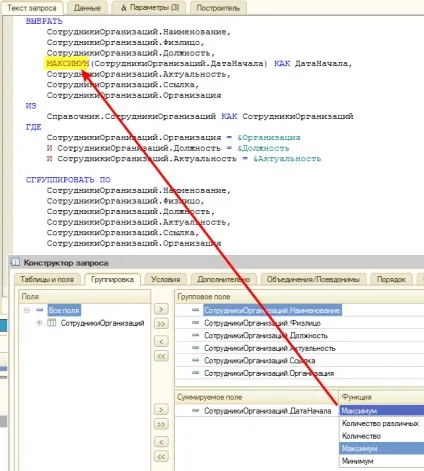Choose highlighted Максимум from function list
Viewport: 424px width, 471px height.
point(381,449)
